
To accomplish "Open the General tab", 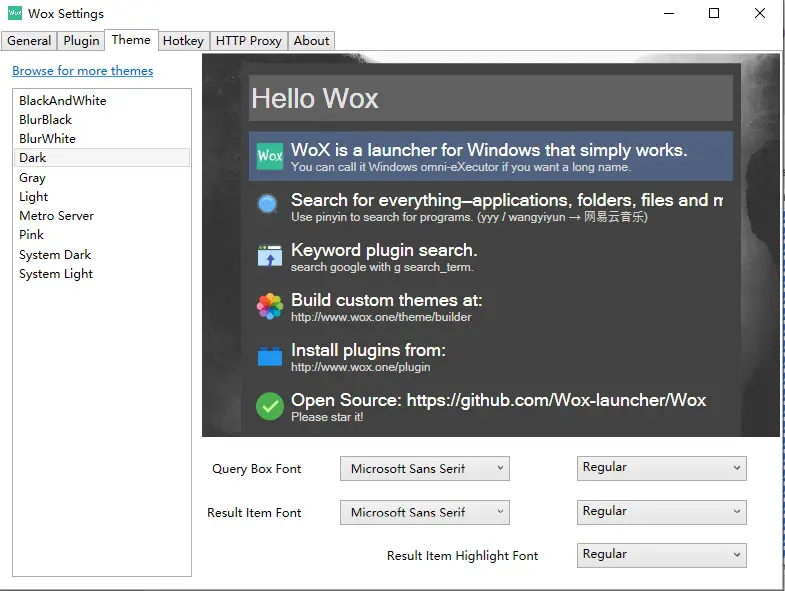I will (29, 41).
